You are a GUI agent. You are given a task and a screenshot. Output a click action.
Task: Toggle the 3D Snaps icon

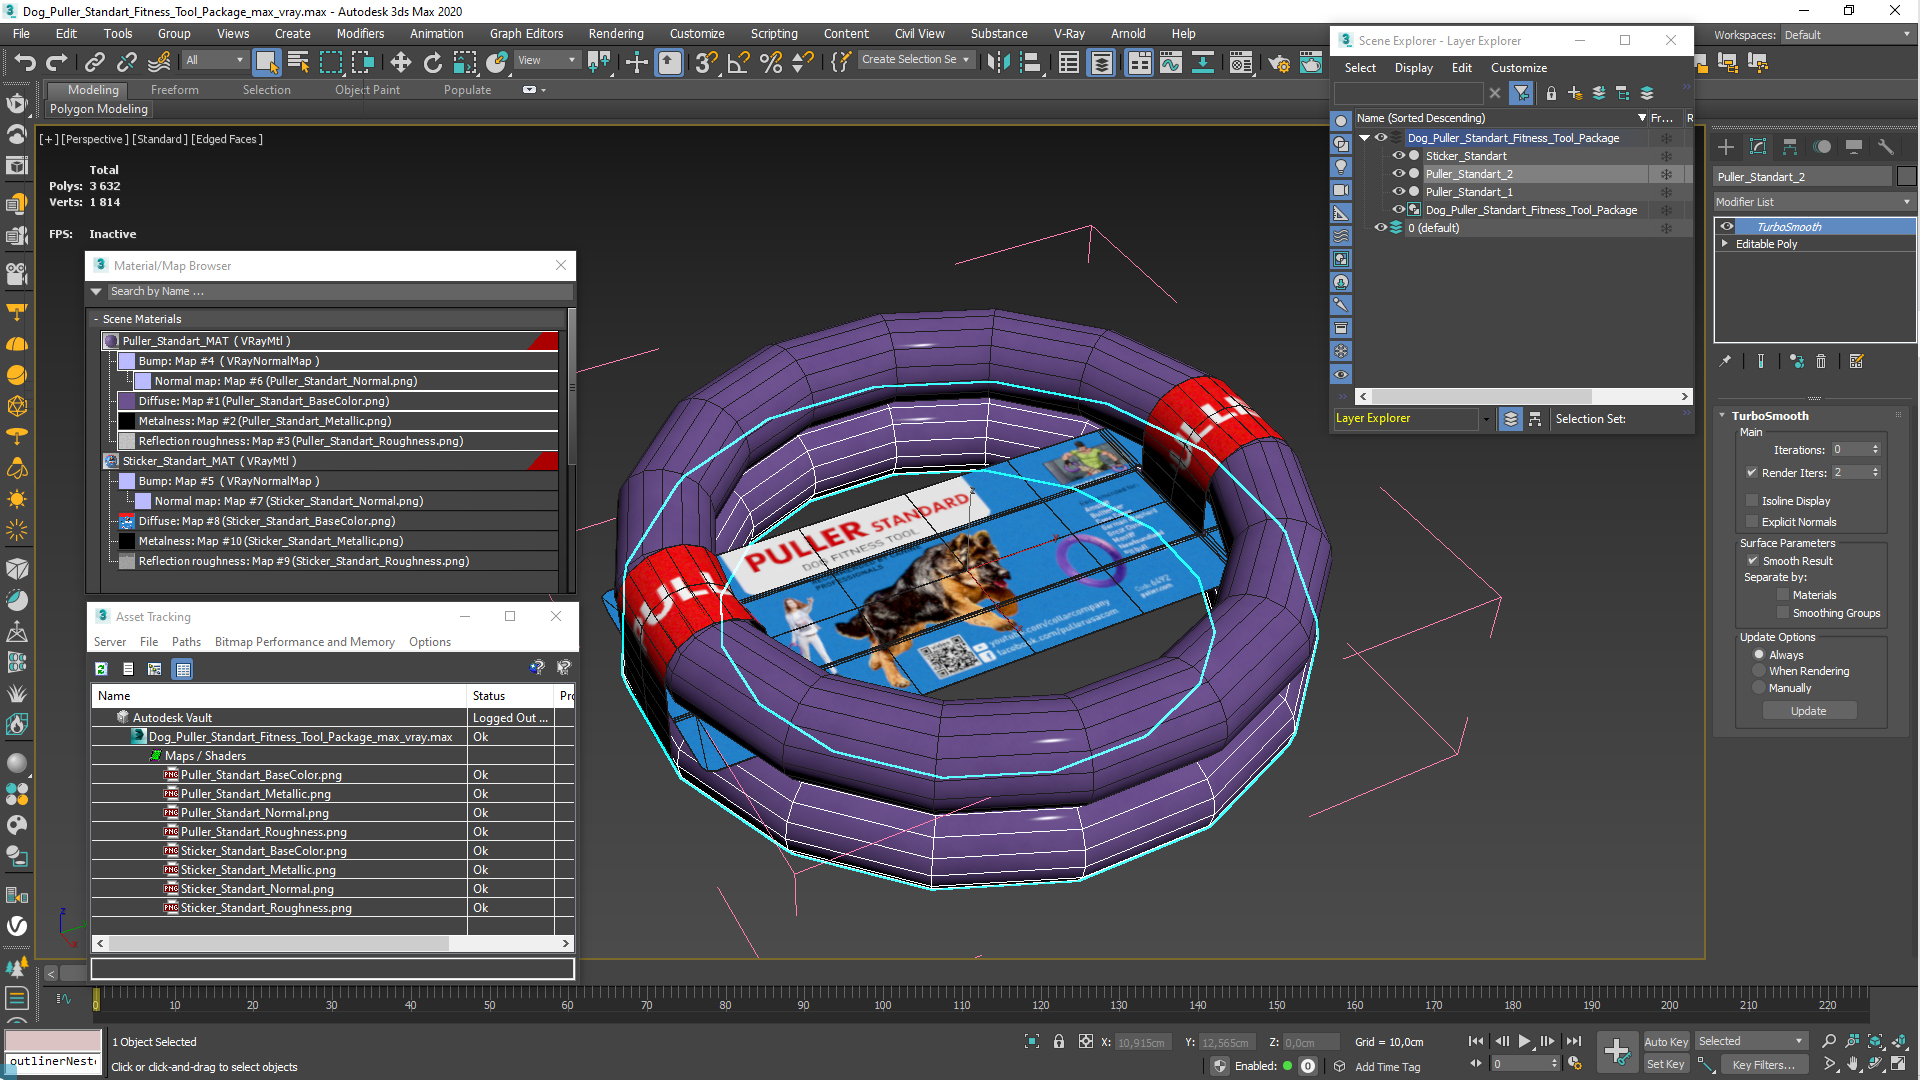point(706,62)
